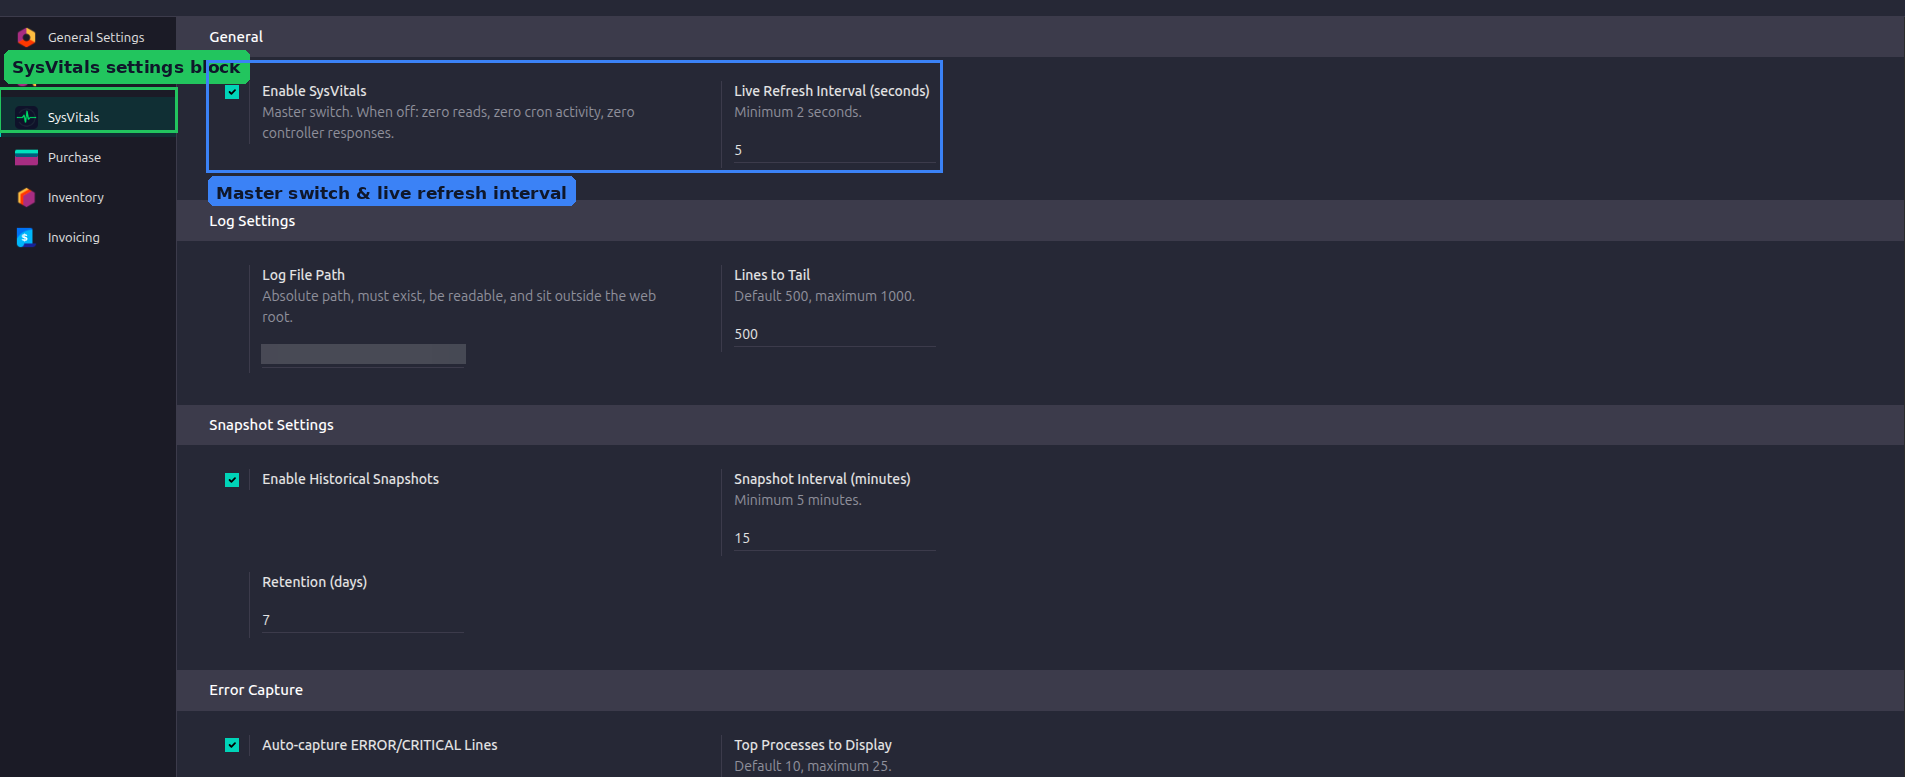Image resolution: width=1905 pixels, height=777 pixels.
Task: Click 'Default 10, maximum 25.' hint text
Action: click(812, 766)
